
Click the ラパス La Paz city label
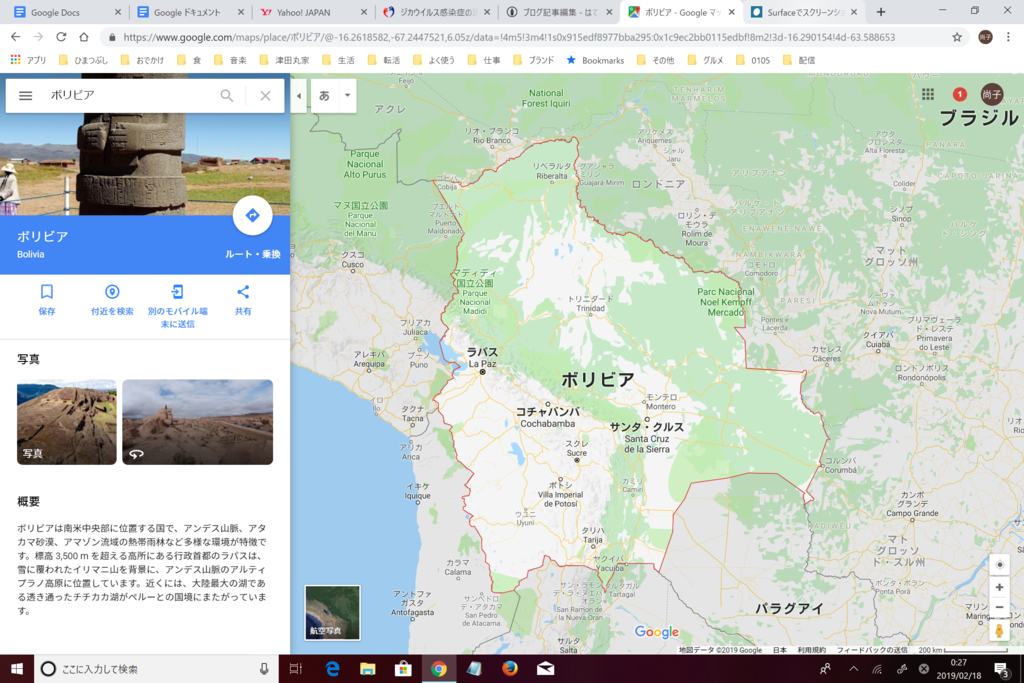tap(483, 357)
